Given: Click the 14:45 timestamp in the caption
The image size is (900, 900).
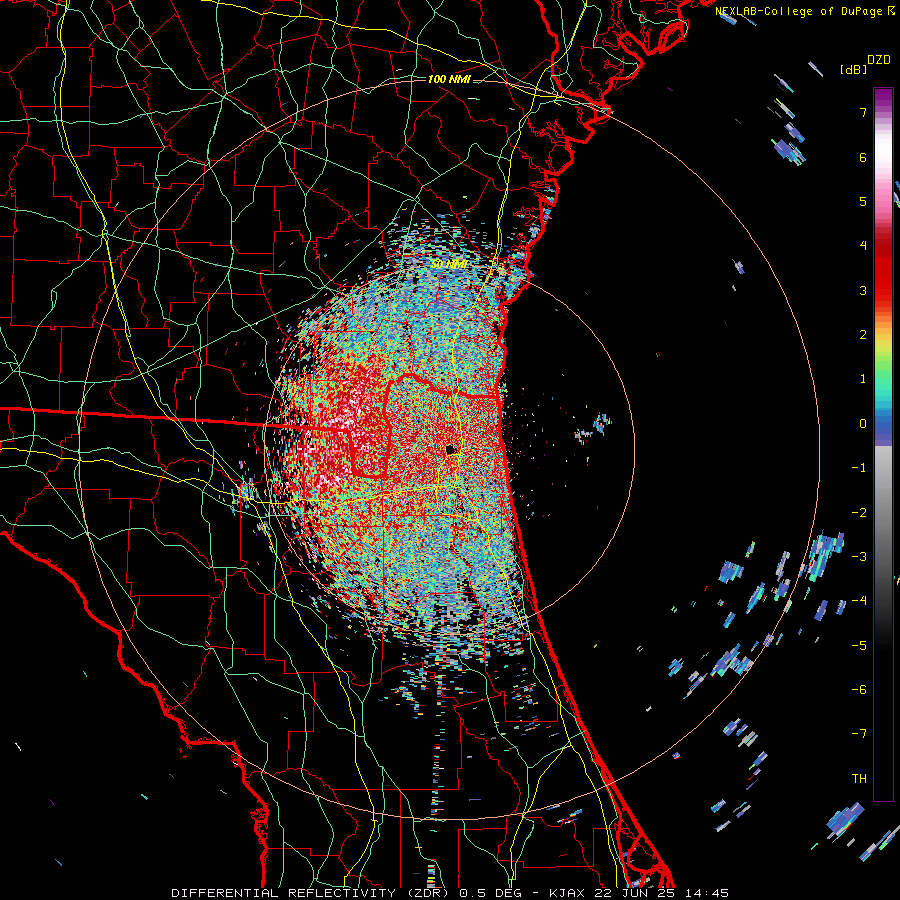Looking at the screenshot, I should pyautogui.click(x=707, y=893).
